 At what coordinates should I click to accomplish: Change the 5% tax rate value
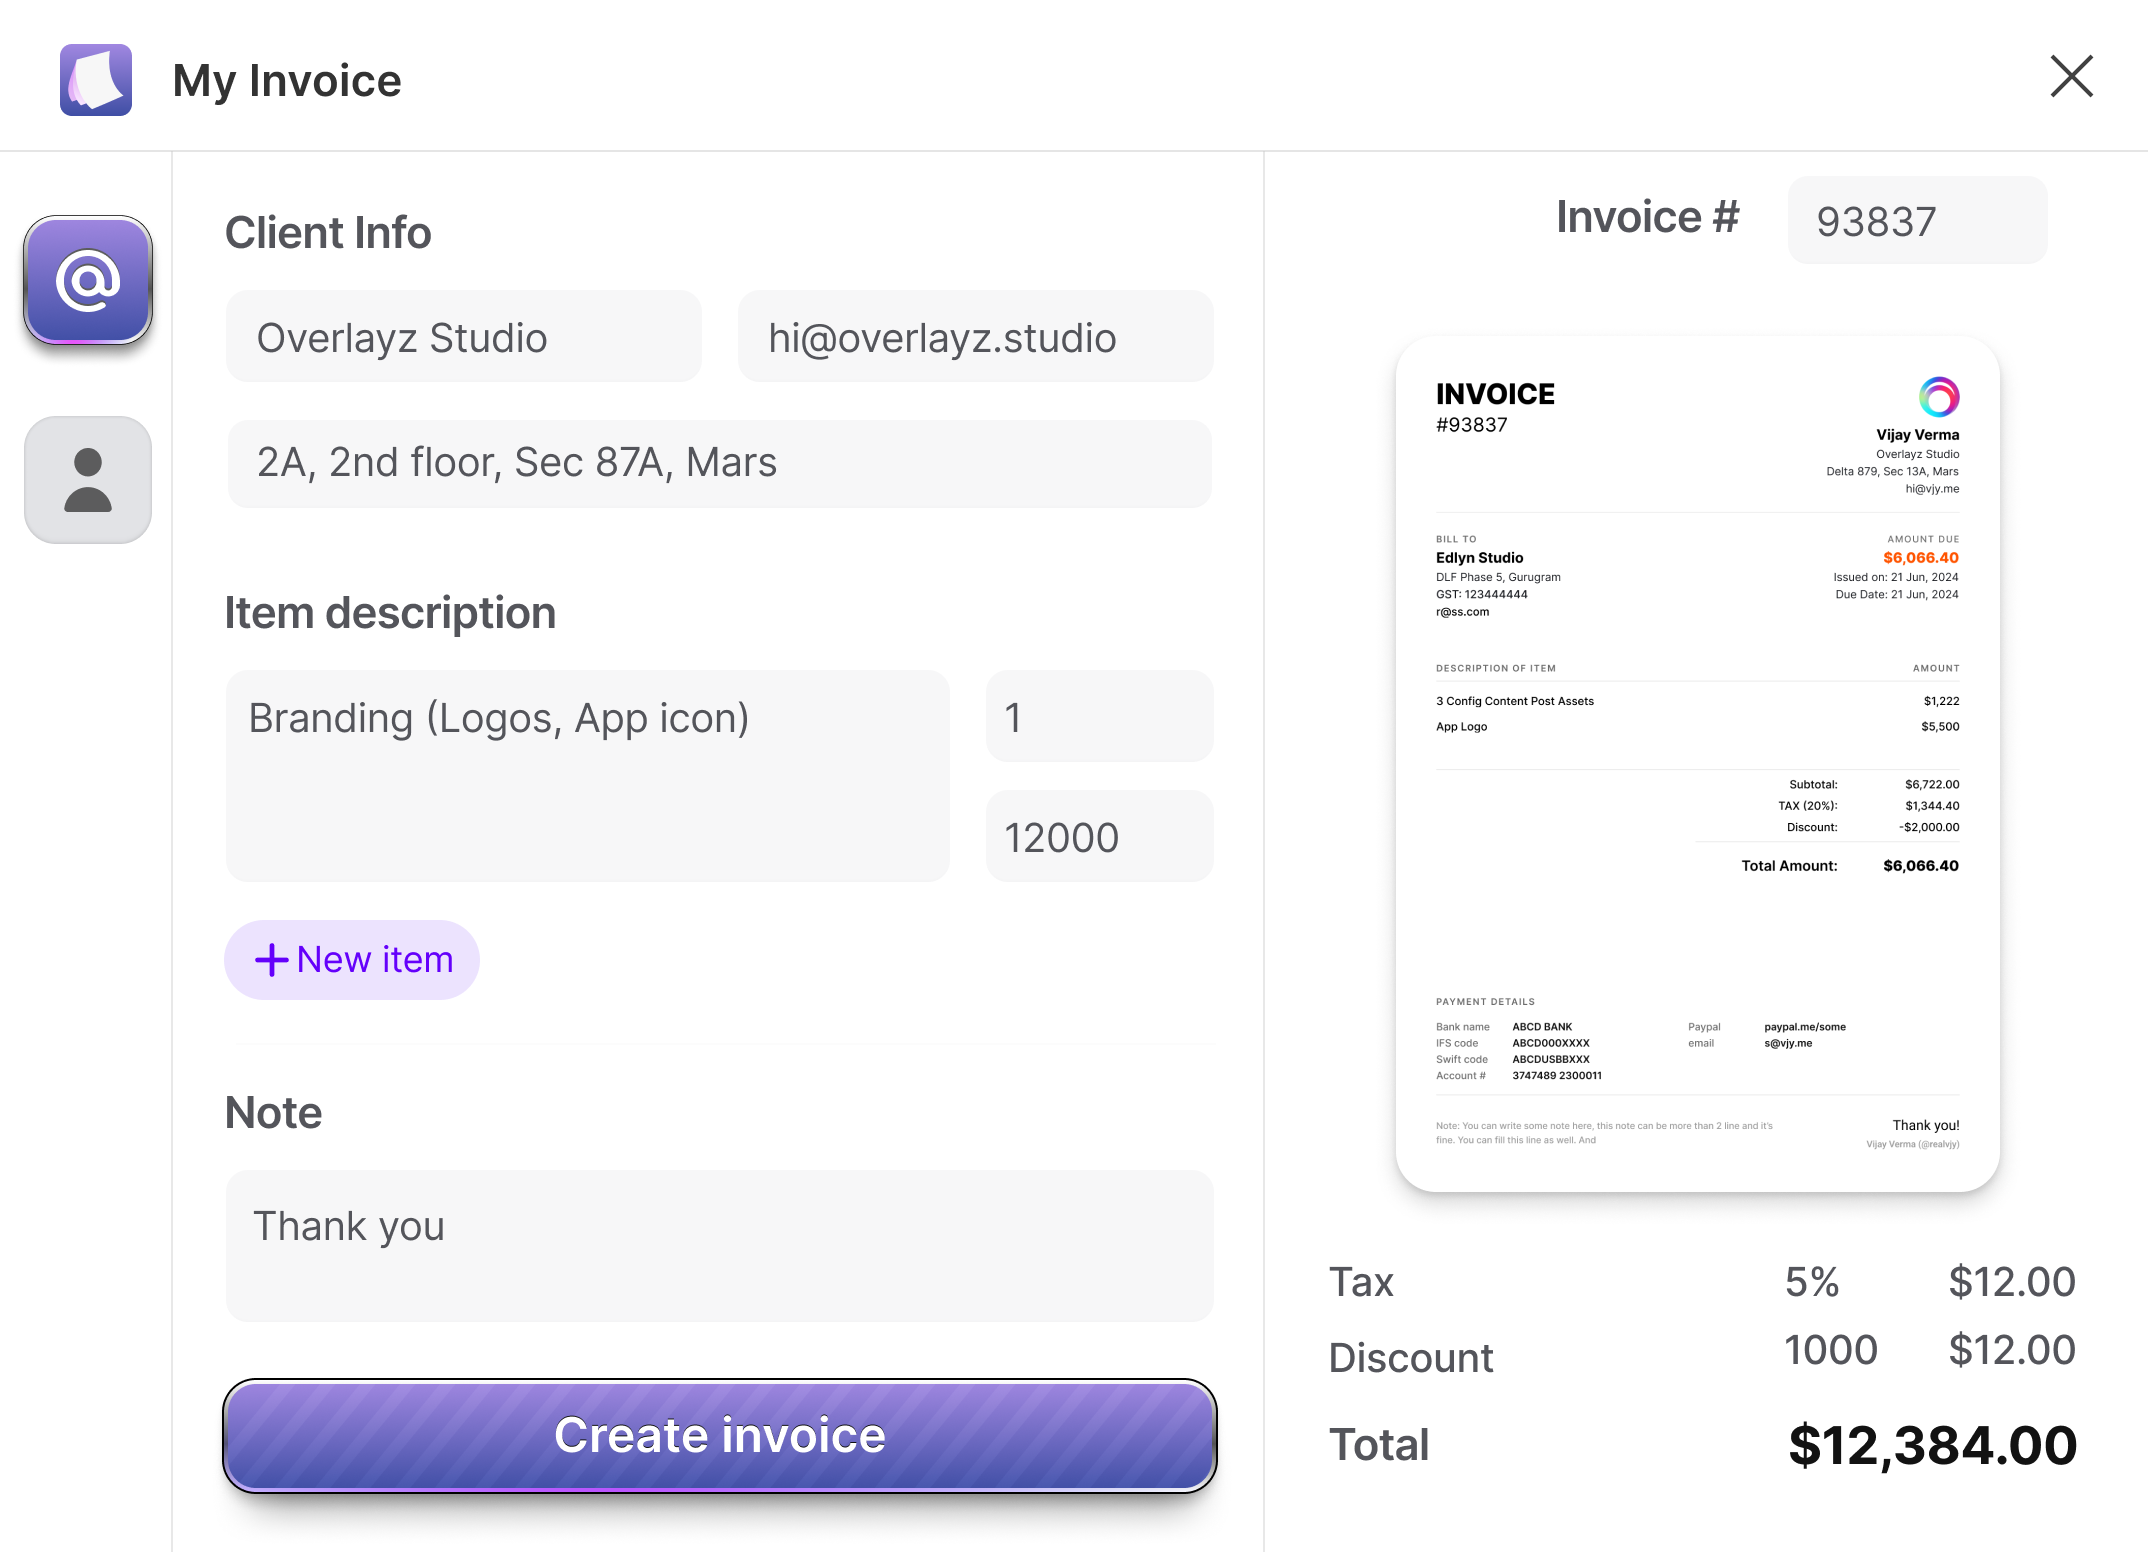click(1811, 1282)
